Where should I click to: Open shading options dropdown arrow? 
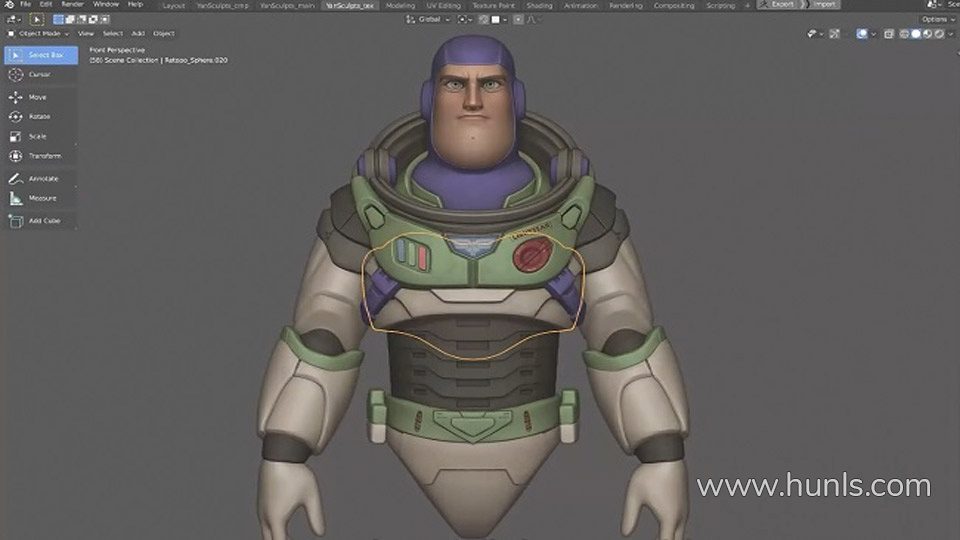click(x=951, y=34)
